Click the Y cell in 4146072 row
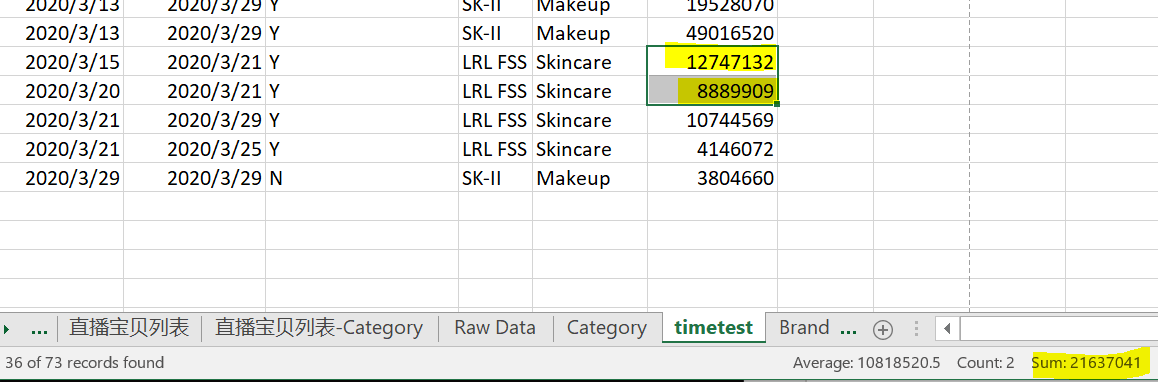This screenshot has height=382, width=1158. pos(362,149)
